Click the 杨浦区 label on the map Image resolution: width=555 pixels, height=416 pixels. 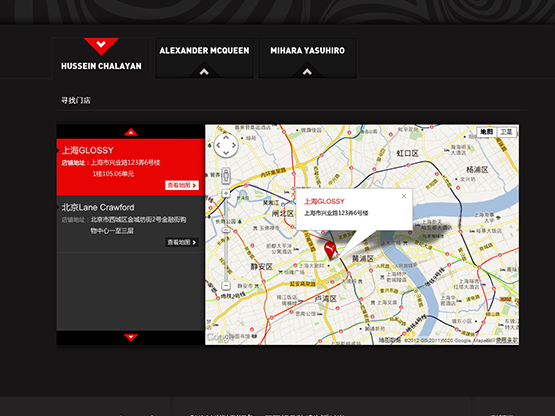[x=477, y=170]
